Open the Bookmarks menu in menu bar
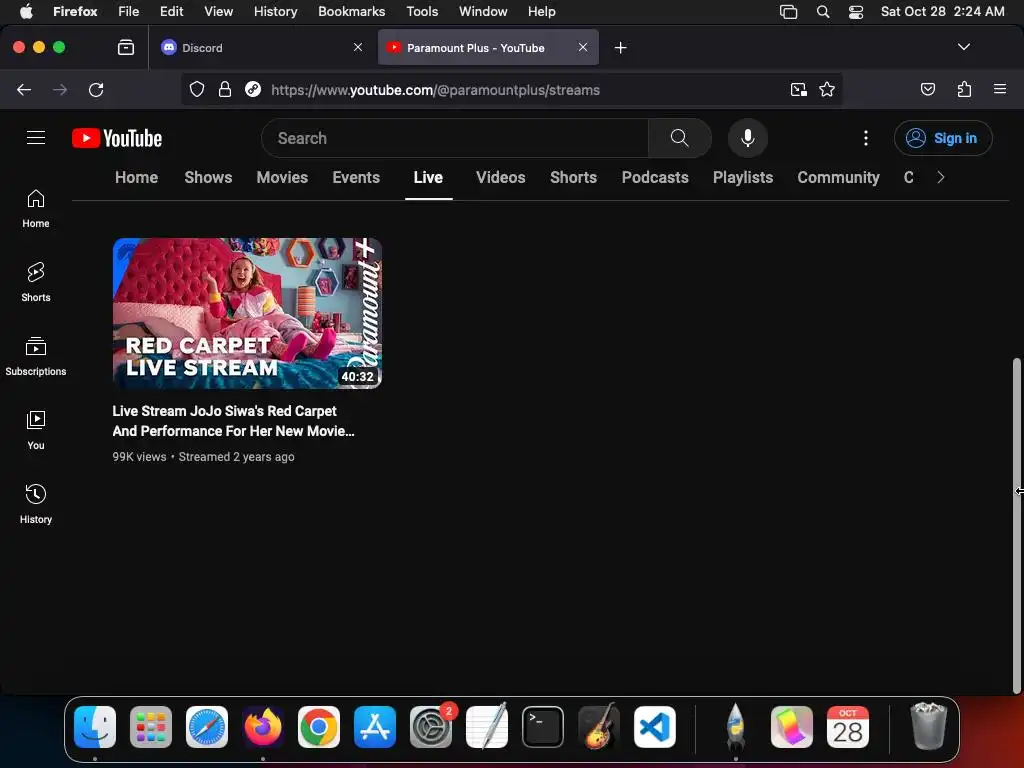Image resolution: width=1024 pixels, height=768 pixels. [x=351, y=11]
